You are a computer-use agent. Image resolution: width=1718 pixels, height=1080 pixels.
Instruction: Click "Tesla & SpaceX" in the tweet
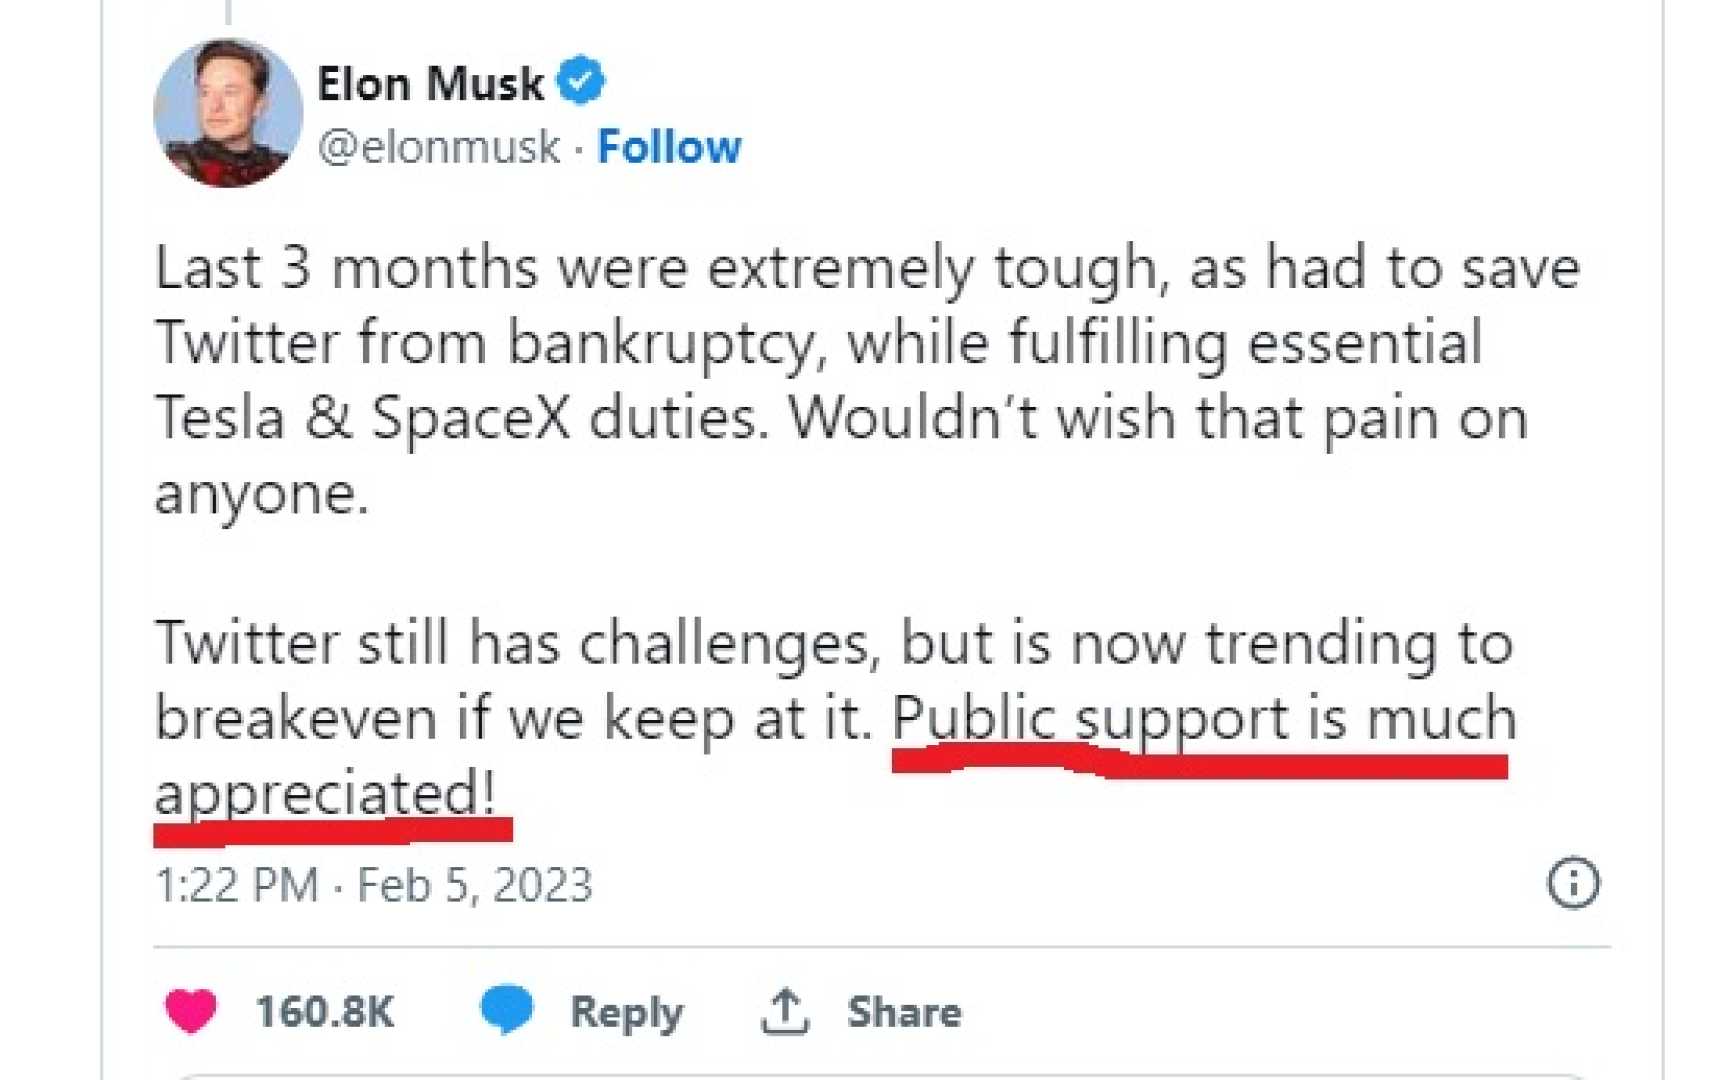362,417
